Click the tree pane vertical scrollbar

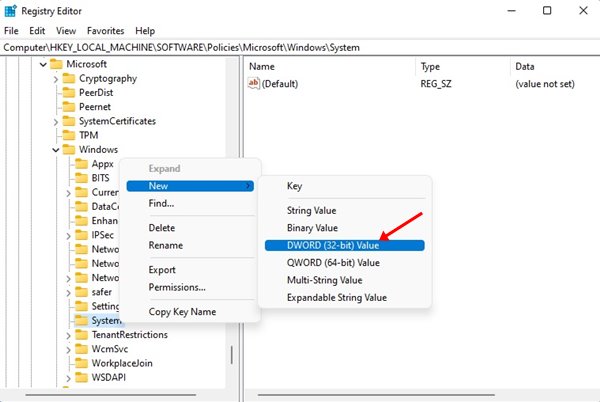click(x=233, y=356)
